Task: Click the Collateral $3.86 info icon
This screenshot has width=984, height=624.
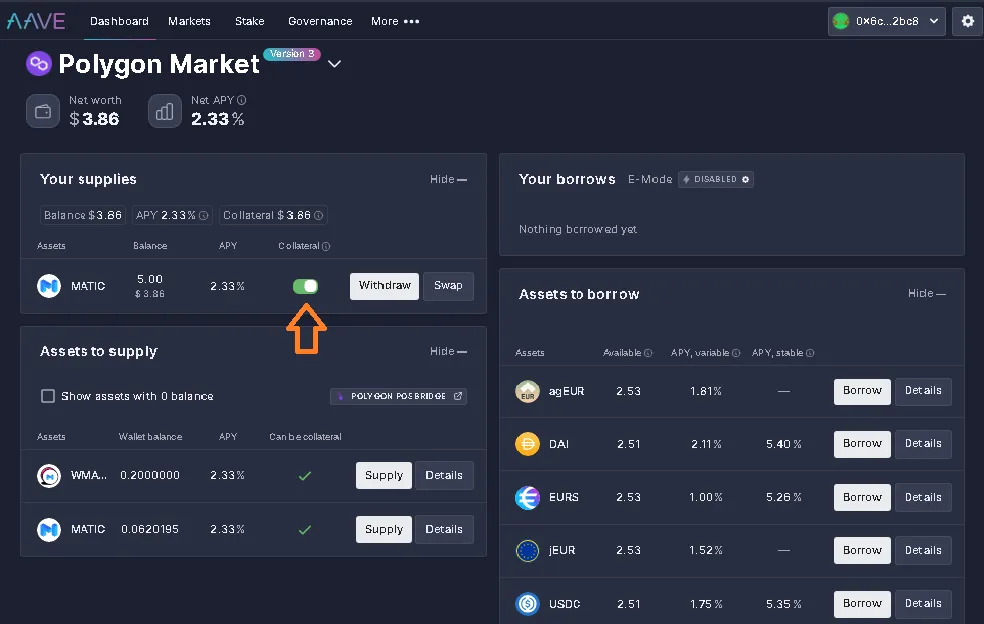Action: (319, 215)
